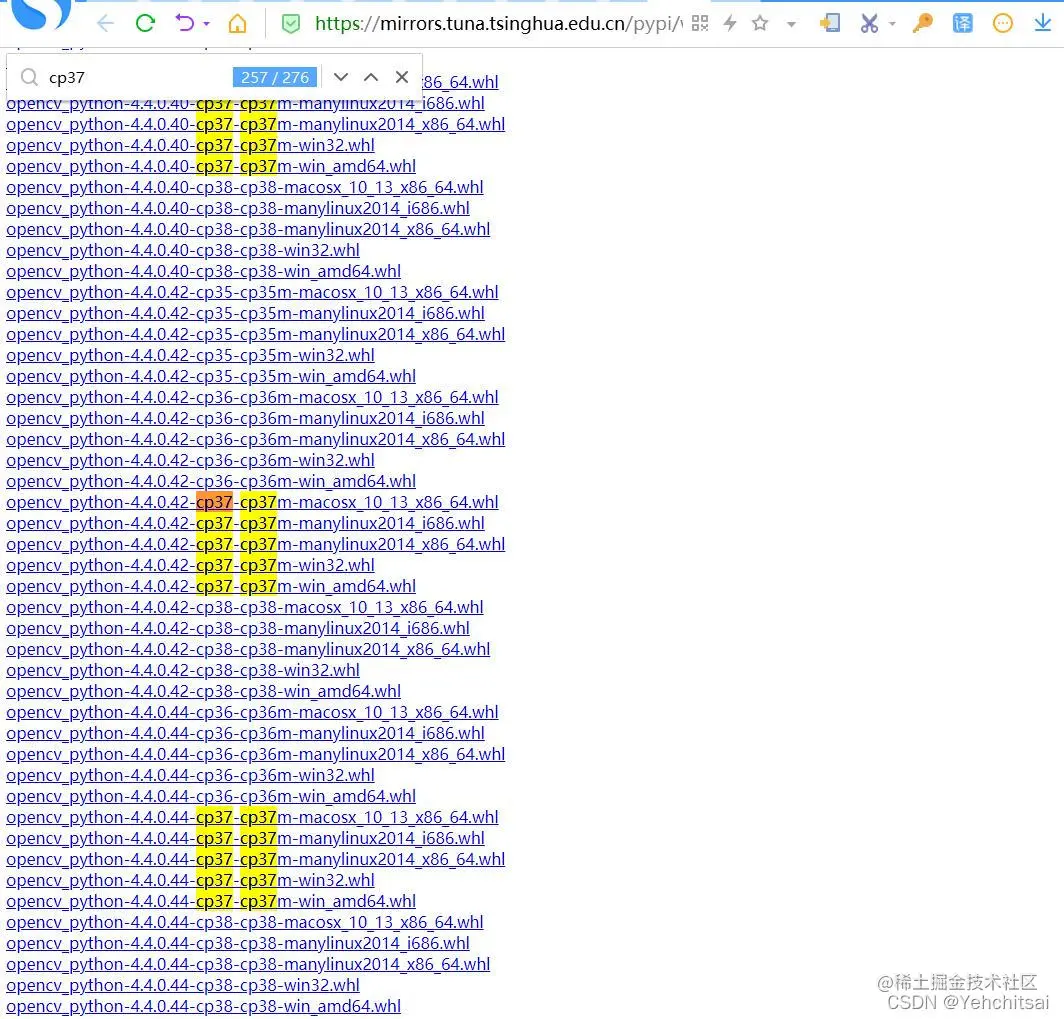Open 4.4.0.44-cp37 win32.whl link

tap(191, 881)
